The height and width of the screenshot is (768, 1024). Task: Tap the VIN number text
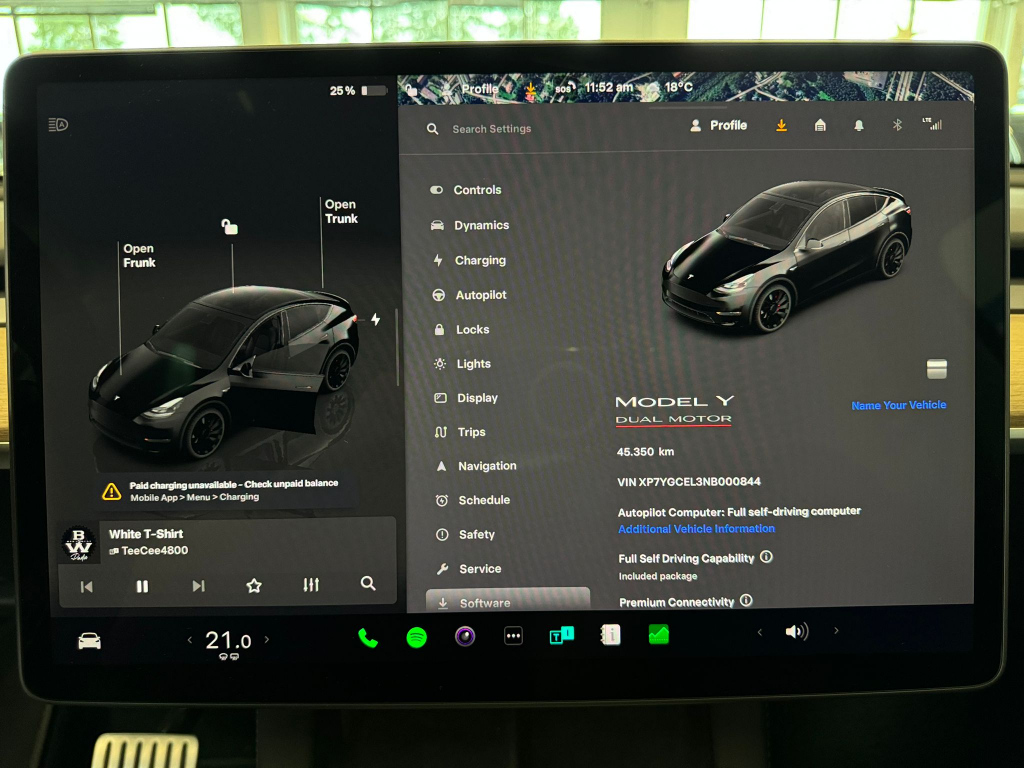[689, 482]
